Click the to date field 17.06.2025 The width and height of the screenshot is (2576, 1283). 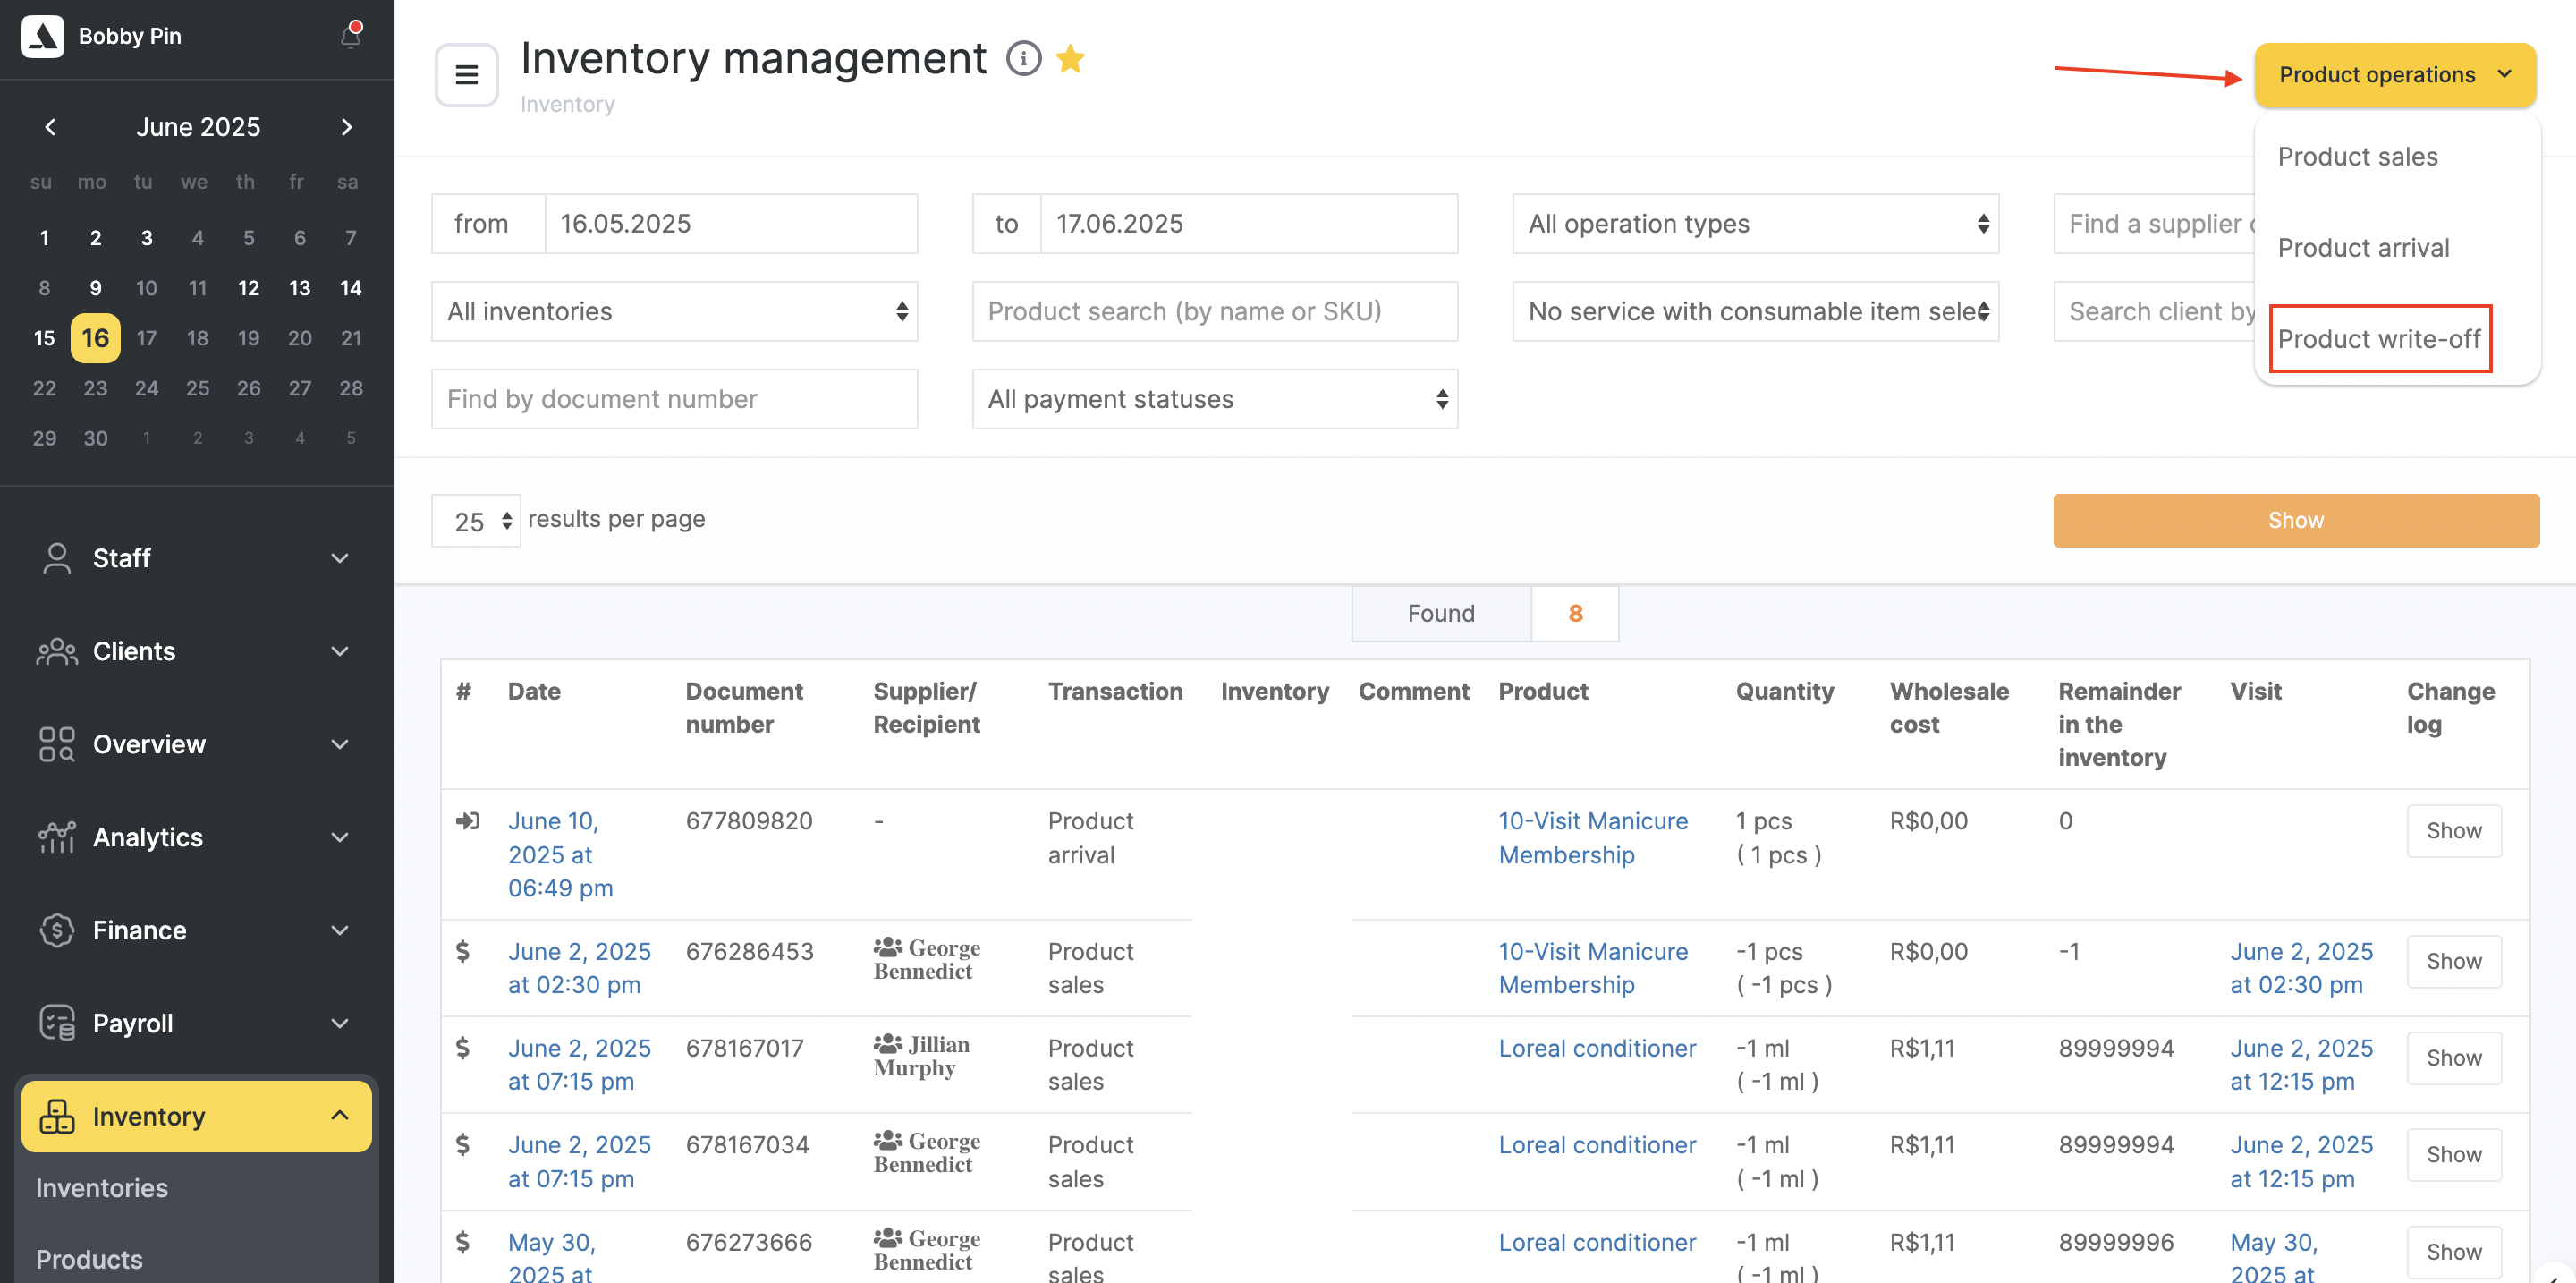[x=1248, y=223]
